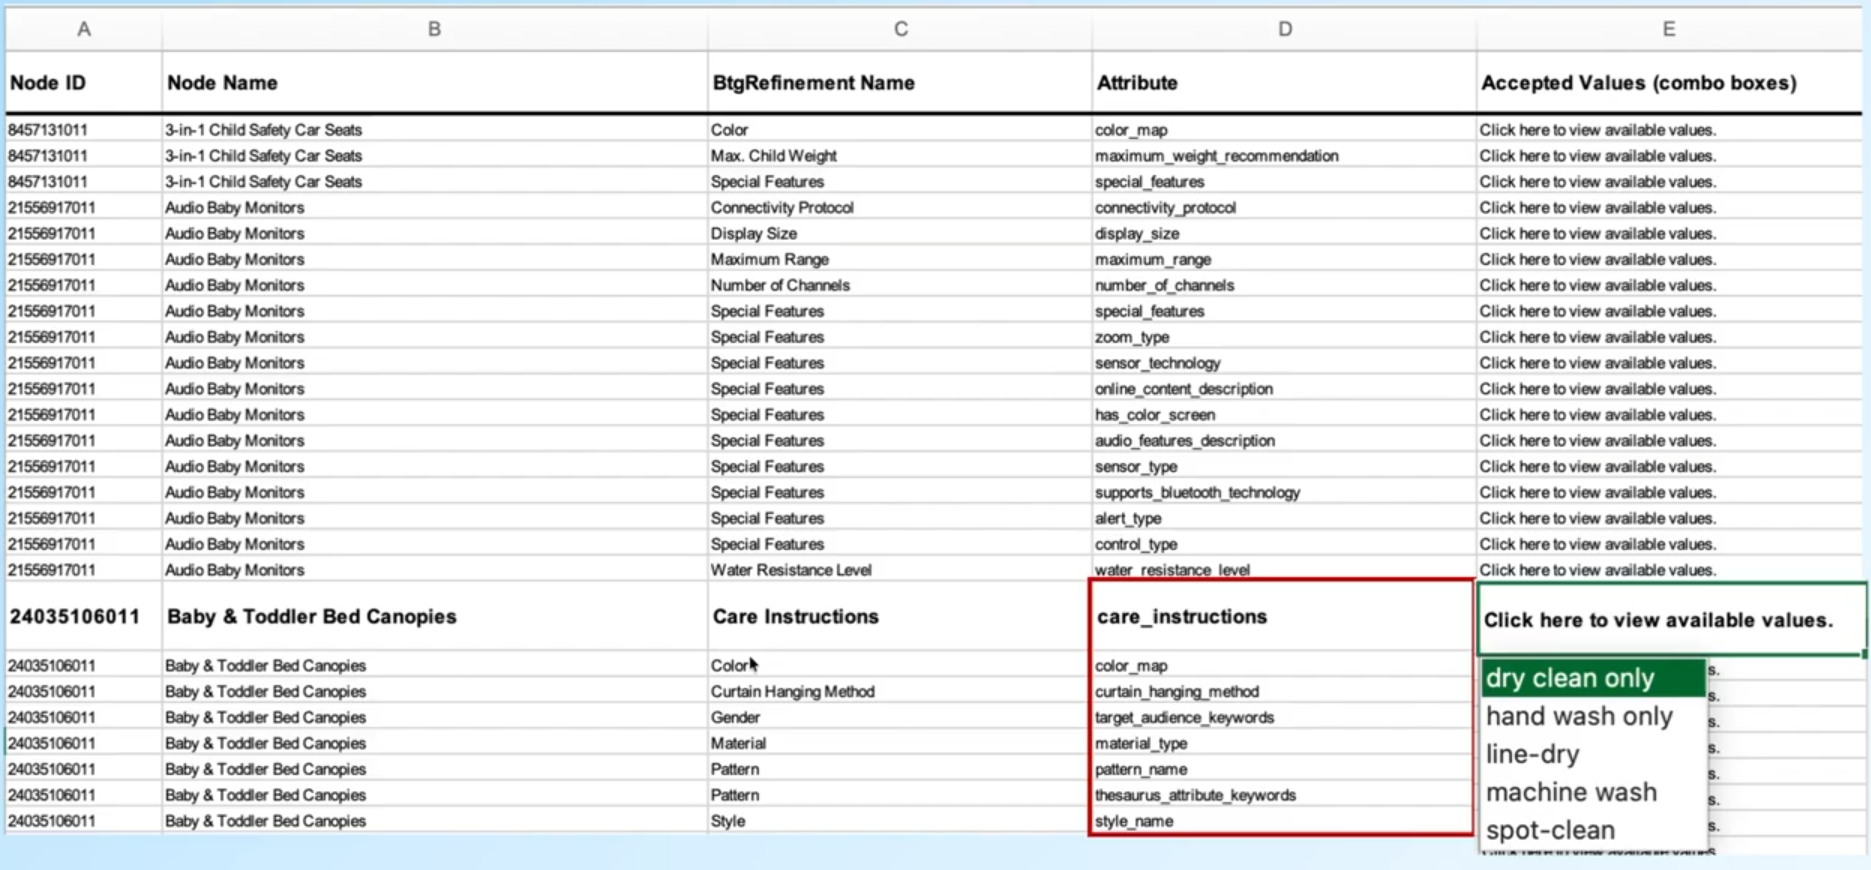Select the 'Max. Child Weight' refinement cell
Image resolution: width=1871 pixels, height=870 pixels.
774,156
